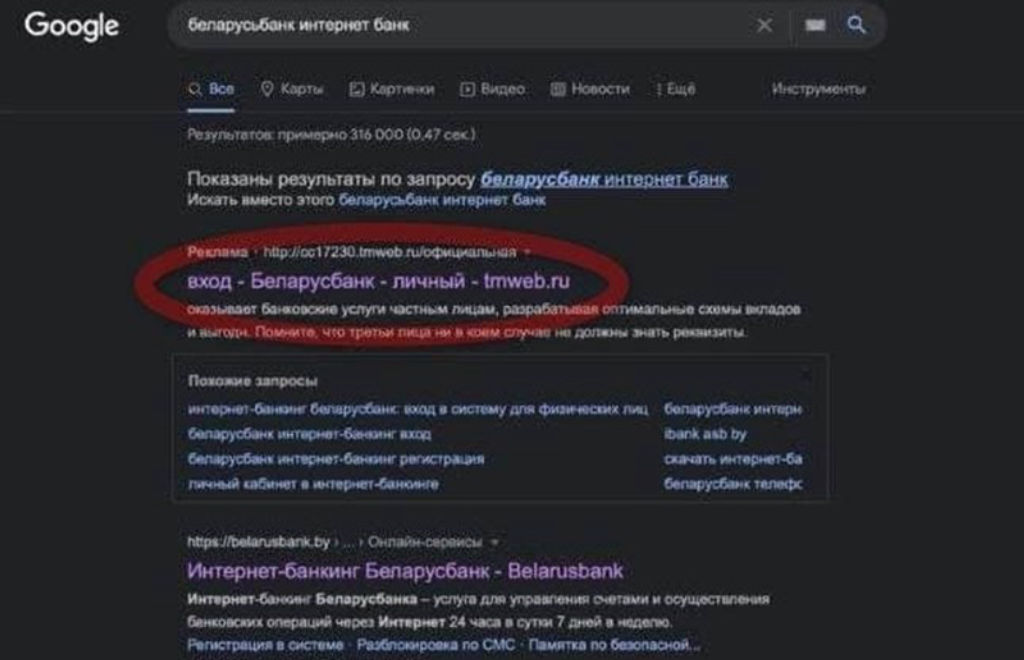Select related query 'ibank asb by'

pyautogui.click(x=705, y=434)
